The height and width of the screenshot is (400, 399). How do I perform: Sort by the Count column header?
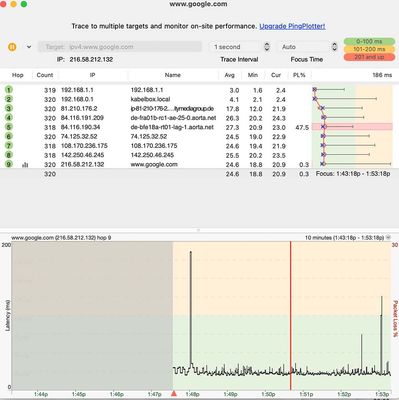(x=45, y=75)
